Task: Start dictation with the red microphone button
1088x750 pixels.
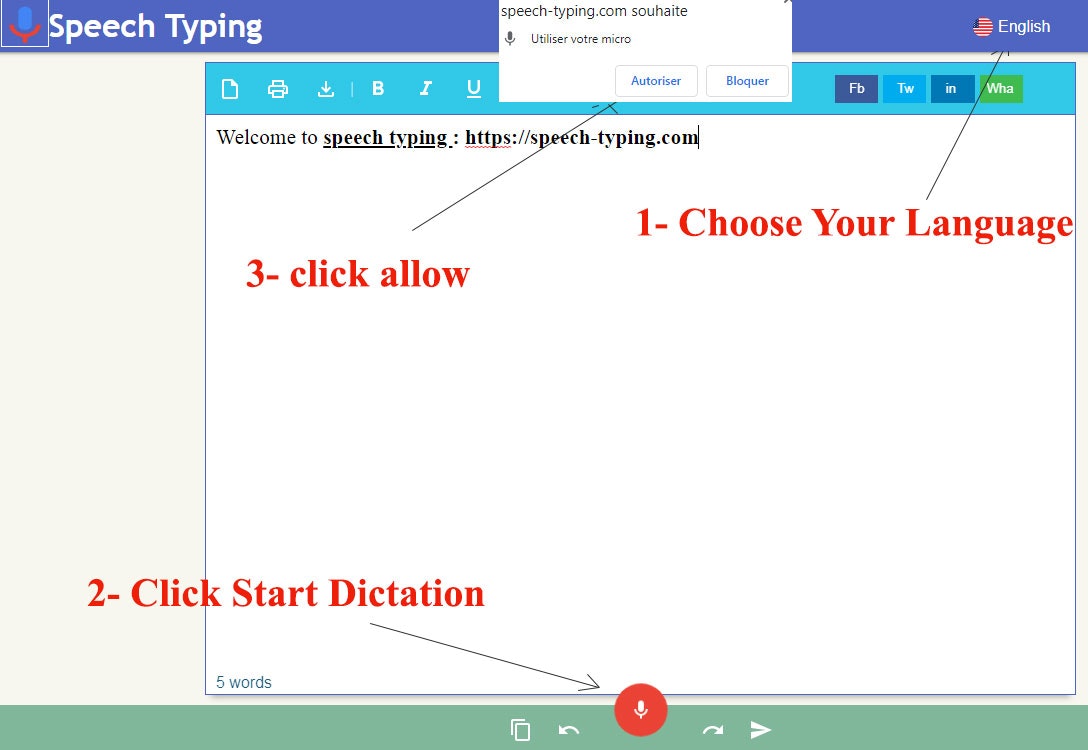Action: 640,710
